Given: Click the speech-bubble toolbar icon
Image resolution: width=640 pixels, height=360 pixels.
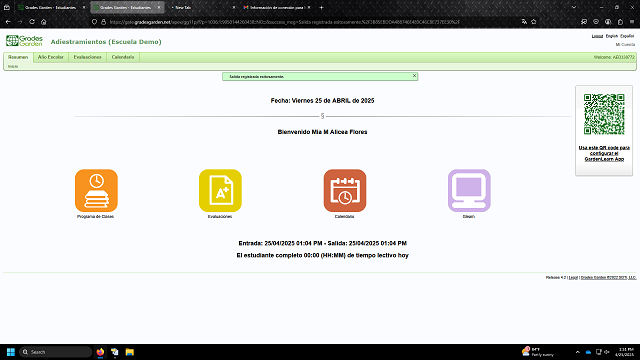Looking at the screenshot, I should (584, 22).
